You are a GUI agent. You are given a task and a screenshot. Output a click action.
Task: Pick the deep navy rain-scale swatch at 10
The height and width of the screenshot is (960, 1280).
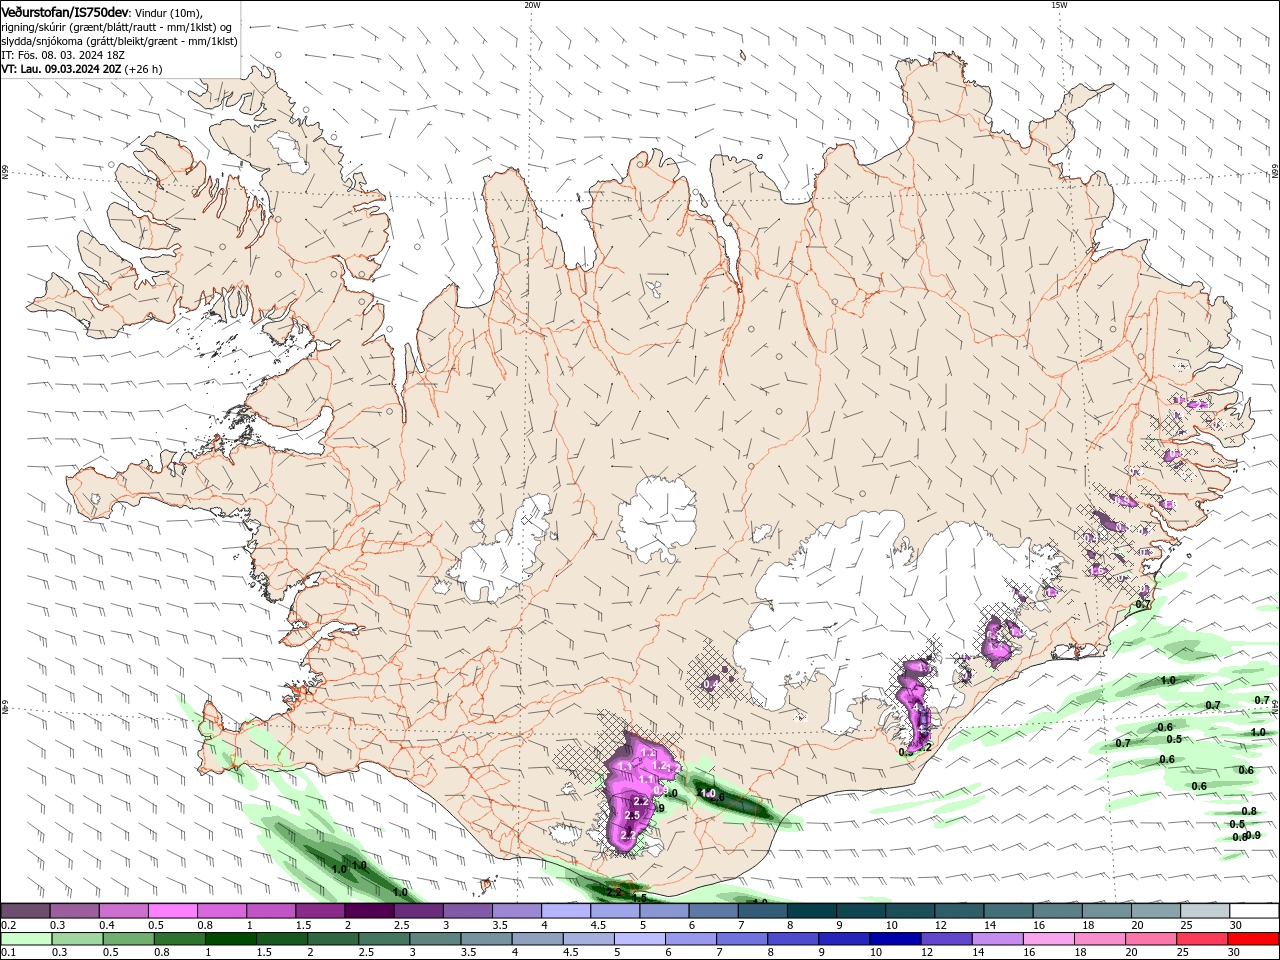click(x=896, y=939)
